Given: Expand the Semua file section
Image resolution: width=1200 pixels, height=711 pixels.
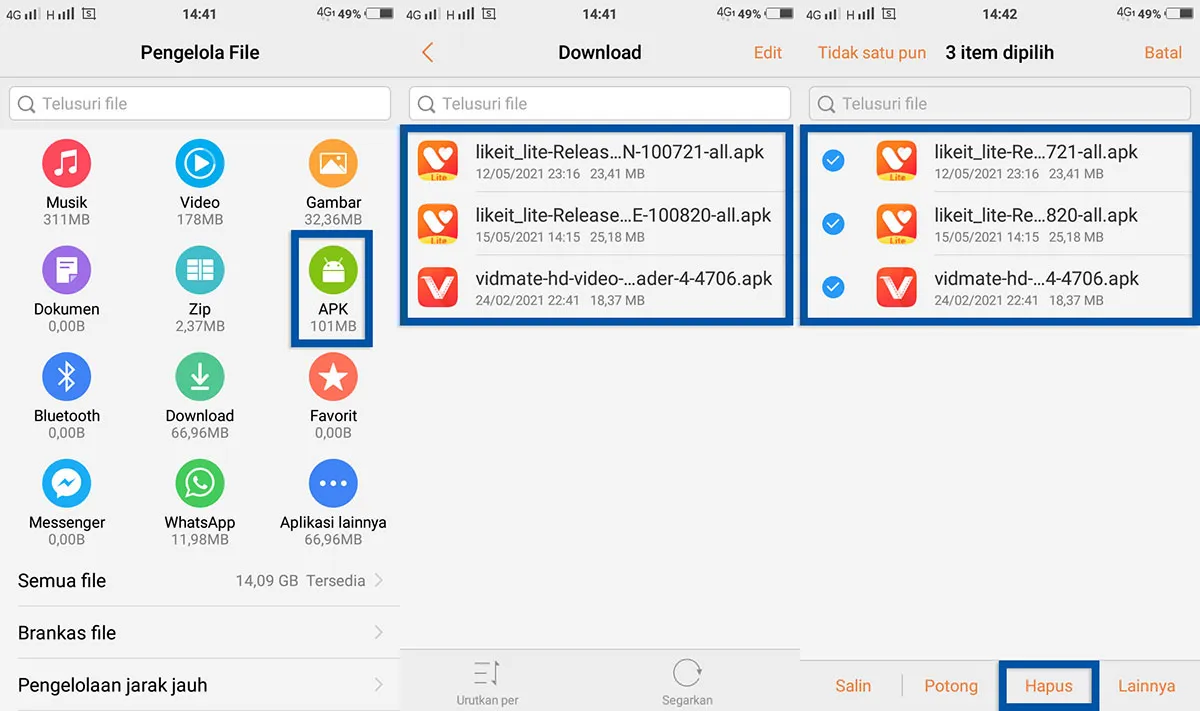Looking at the screenshot, I should tap(200, 580).
